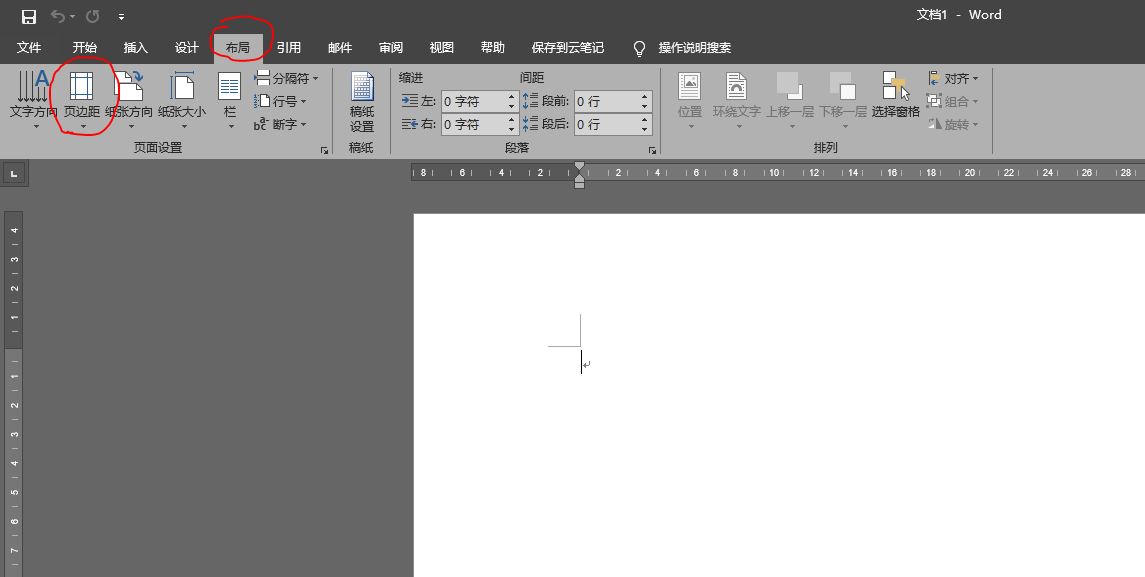1145x577 pixels.
Task: Click the Undo arrow icon
Action: pos(58,16)
